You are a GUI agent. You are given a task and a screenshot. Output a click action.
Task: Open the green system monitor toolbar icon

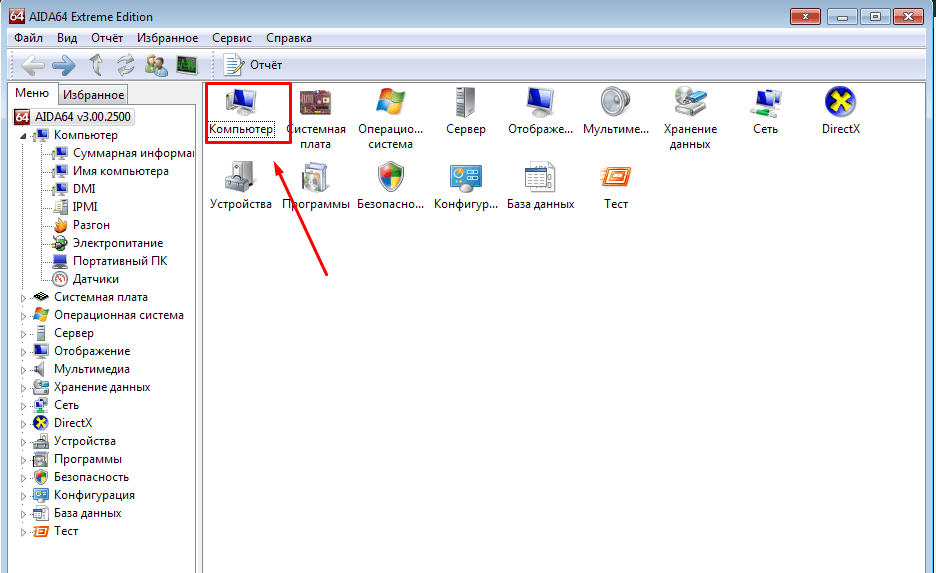click(x=187, y=65)
